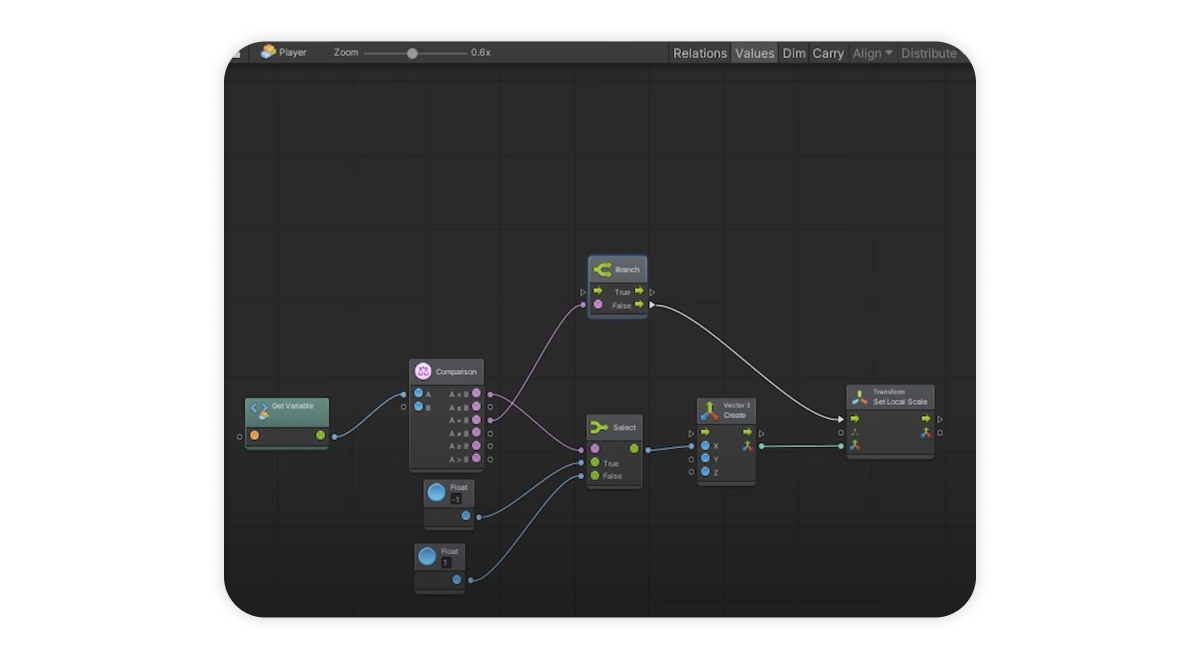Toggle the Relations option
This screenshot has height=659, width=1200.
(x=699, y=53)
